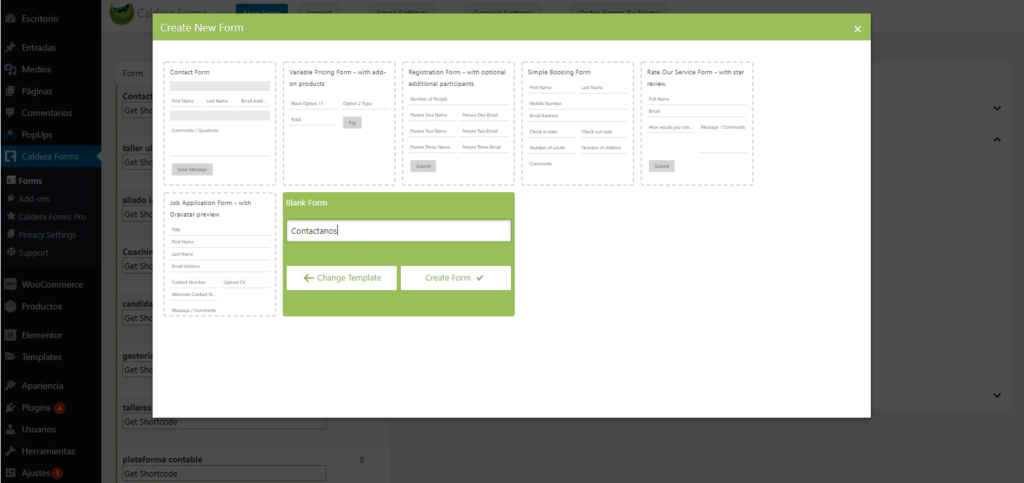Click Create Form button with checkmark
The height and width of the screenshot is (483, 1024).
(x=455, y=278)
